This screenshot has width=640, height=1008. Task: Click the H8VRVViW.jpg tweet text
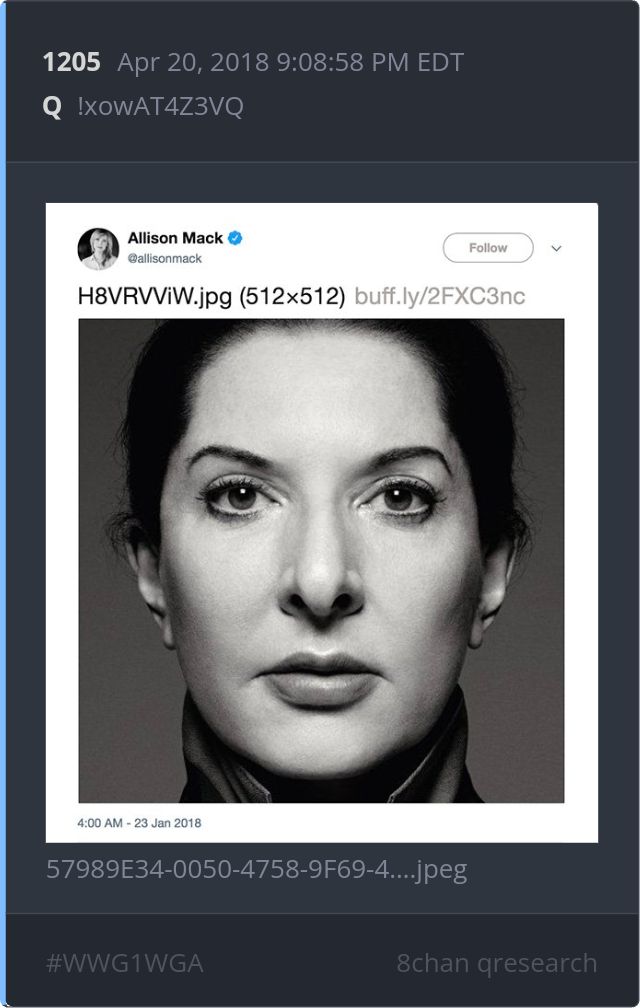155,296
